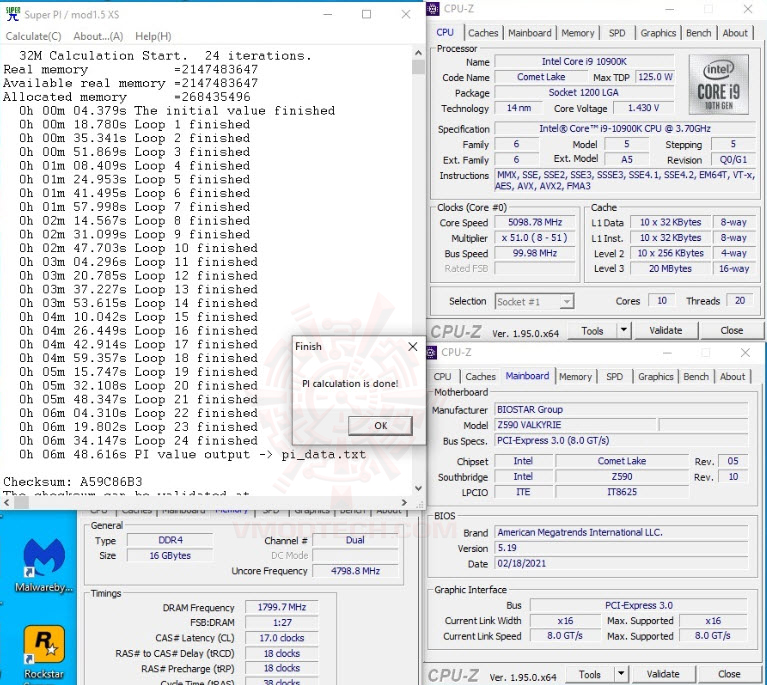Open the Help(H) menu in Super PI
Viewport: 767px width, 685px height.
coord(153,36)
